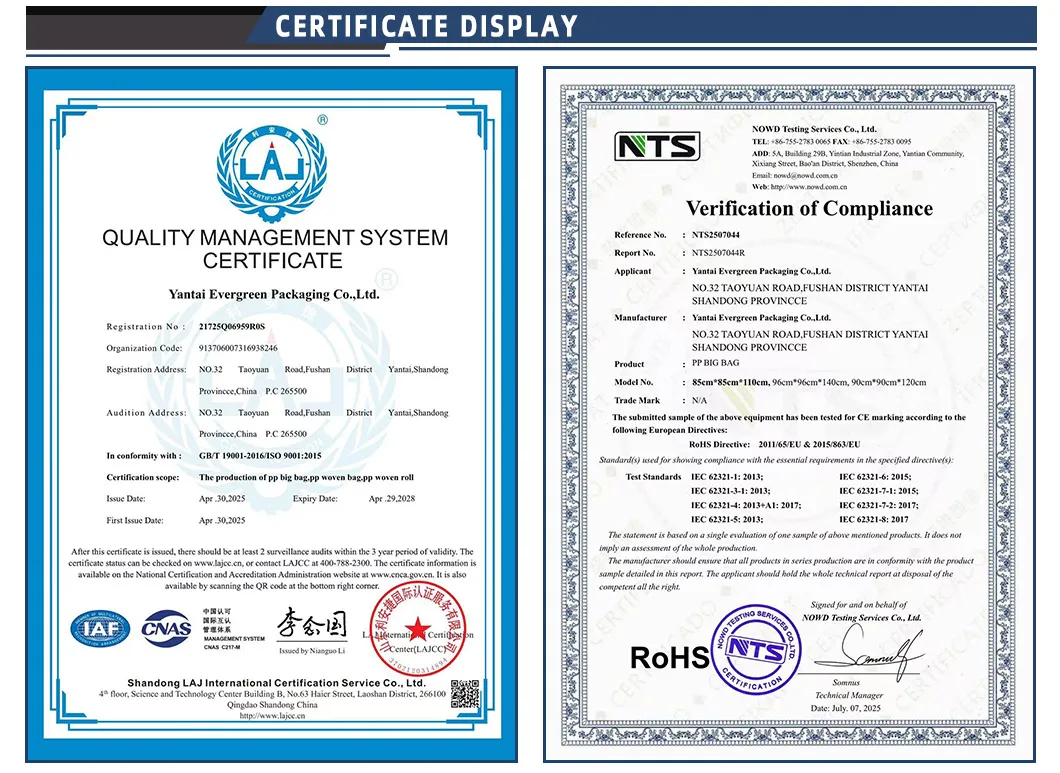The image size is (1060, 773).
Task: Click 'NOWD Testing Services Co., Ltd.' header name
Action: point(814,128)
